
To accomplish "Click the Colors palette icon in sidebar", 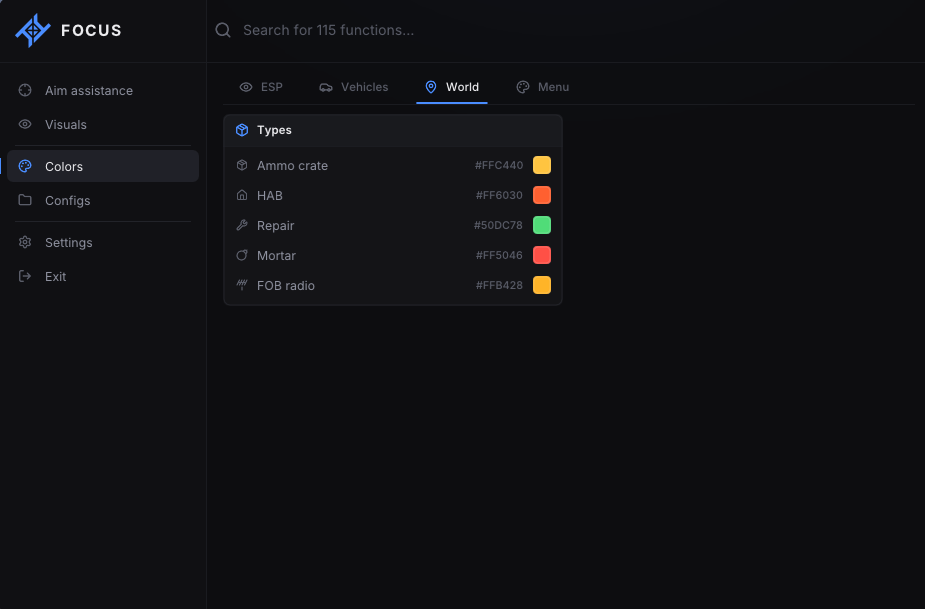I will [x=25, y=166].
